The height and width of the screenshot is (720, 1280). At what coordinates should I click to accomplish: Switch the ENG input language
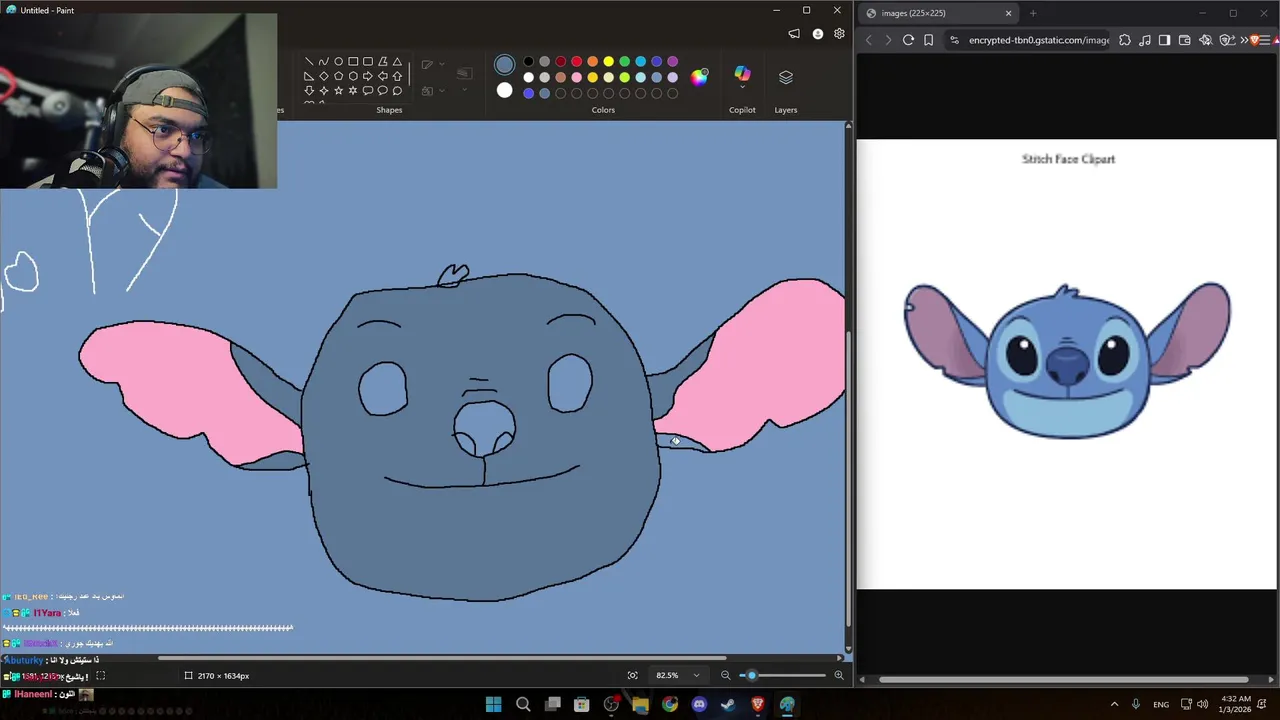tap(1161, 705)
